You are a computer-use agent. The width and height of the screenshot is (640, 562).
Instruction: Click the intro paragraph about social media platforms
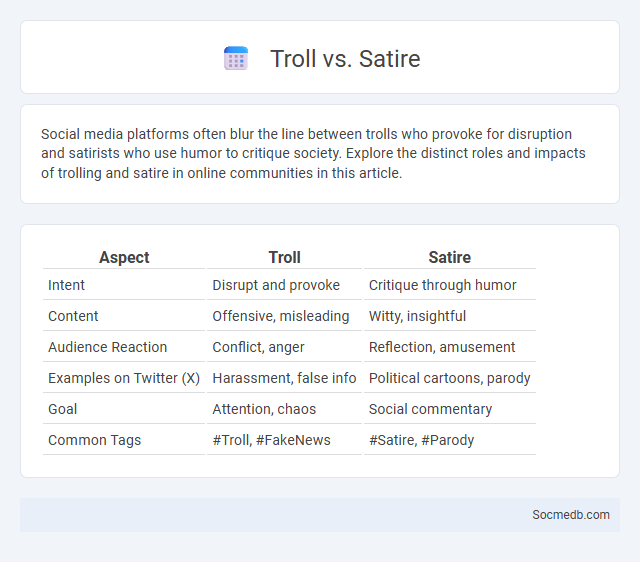pyautogui.click(x=313, y=153)
